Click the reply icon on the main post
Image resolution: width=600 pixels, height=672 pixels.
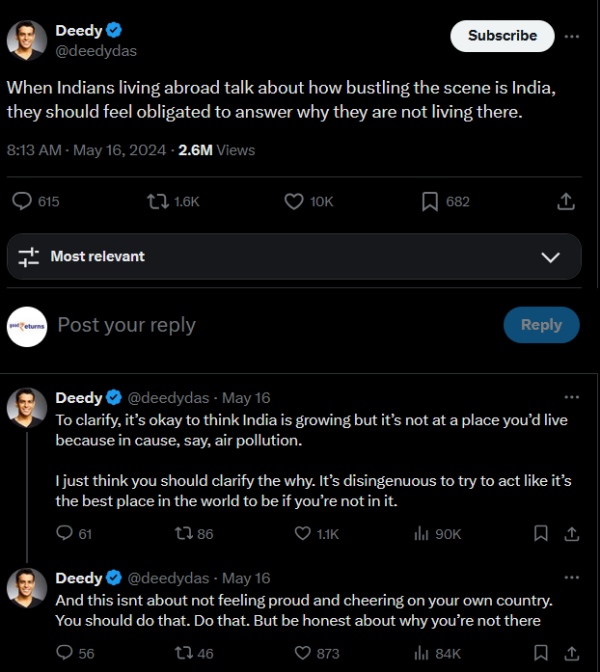pyautogui.click(x=22, y=201)
